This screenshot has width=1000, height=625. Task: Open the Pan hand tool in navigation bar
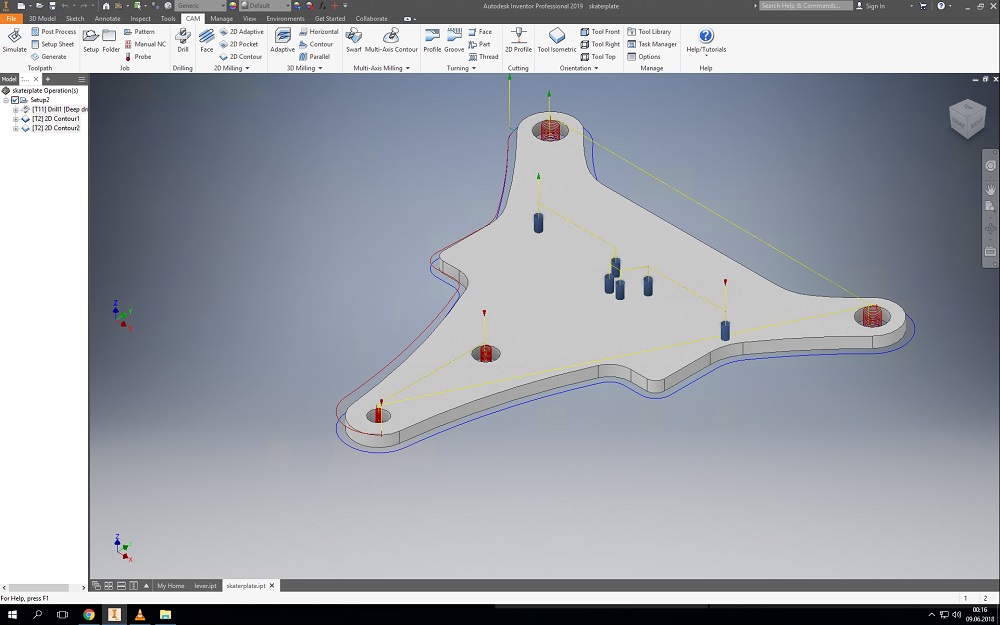990,189
